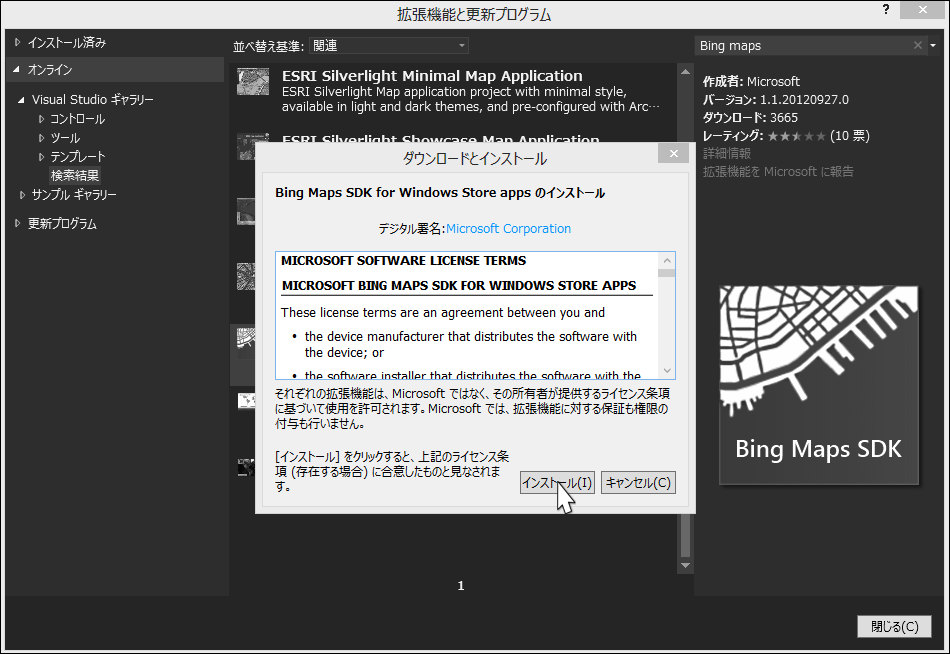950x654 pixels.
Task: Open the Microsoft Corporation signature link
Action: 508,229
